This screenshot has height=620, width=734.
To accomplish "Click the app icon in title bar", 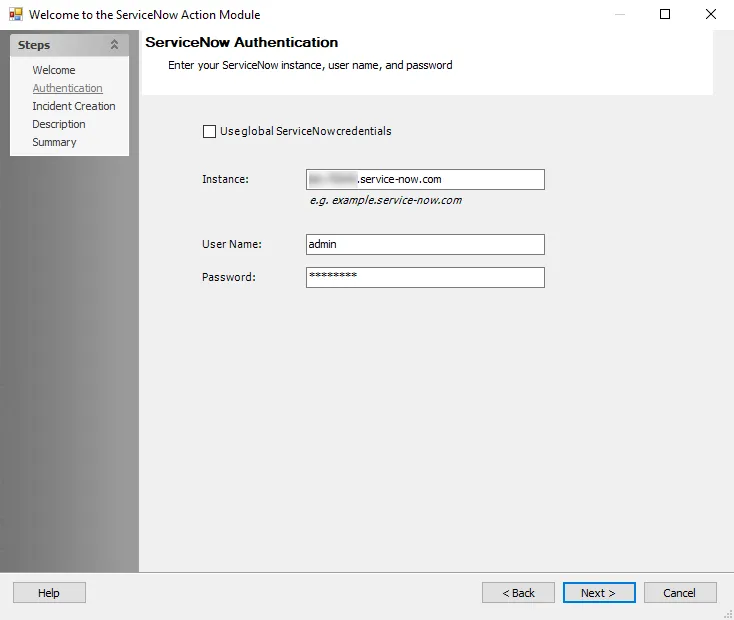I will pyautogui.click(x=15, y=15).
